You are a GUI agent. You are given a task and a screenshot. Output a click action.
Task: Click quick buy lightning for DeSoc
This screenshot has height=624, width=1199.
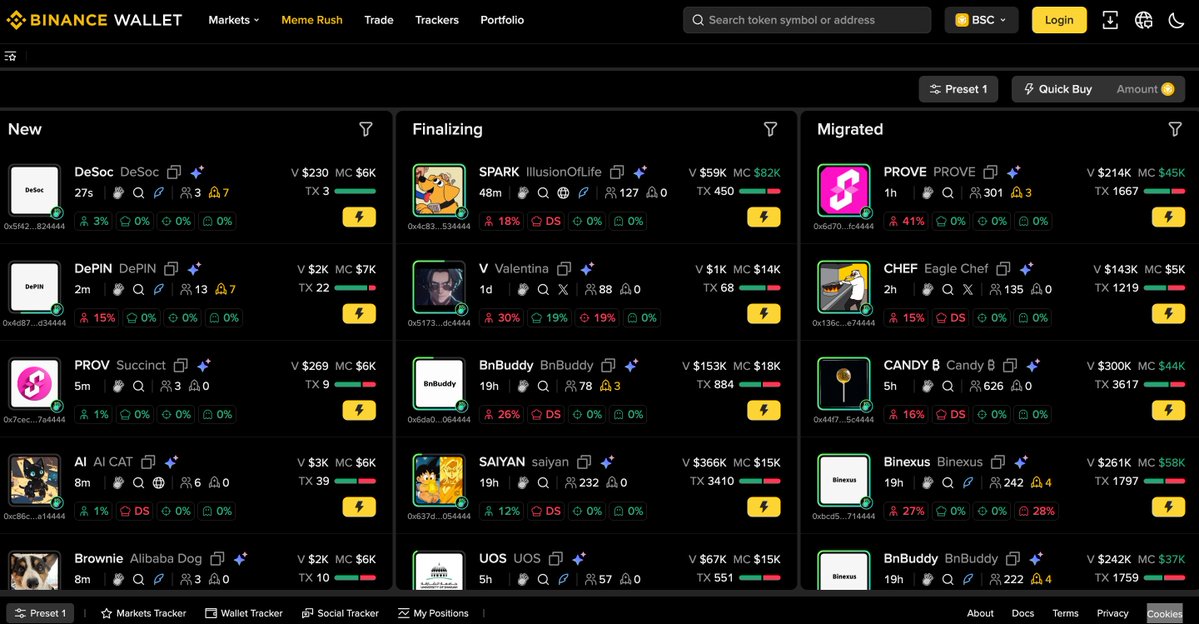tap(359, 217)
